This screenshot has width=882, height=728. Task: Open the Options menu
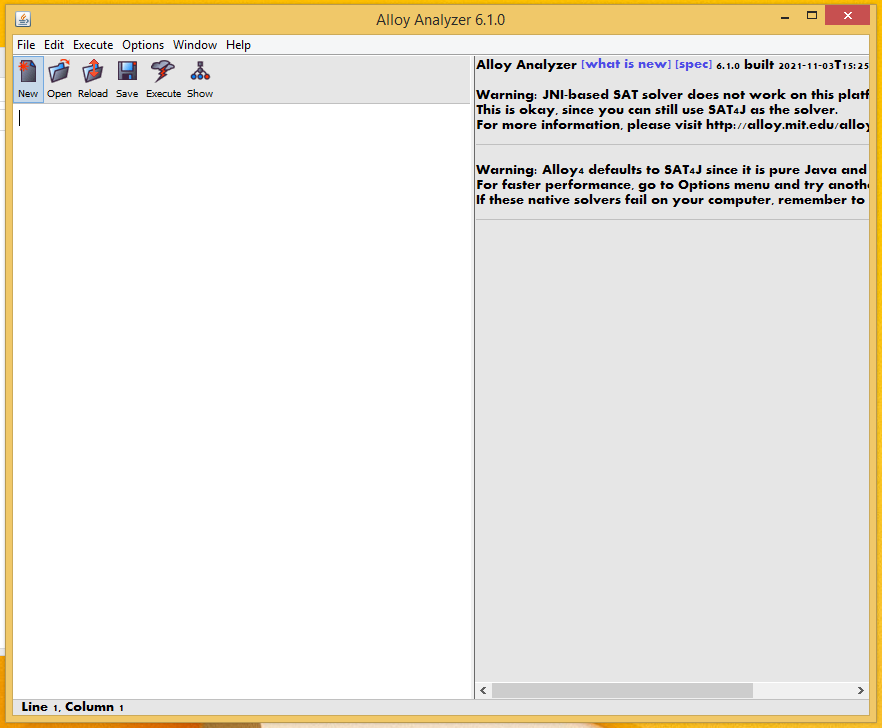coord(143,45)
